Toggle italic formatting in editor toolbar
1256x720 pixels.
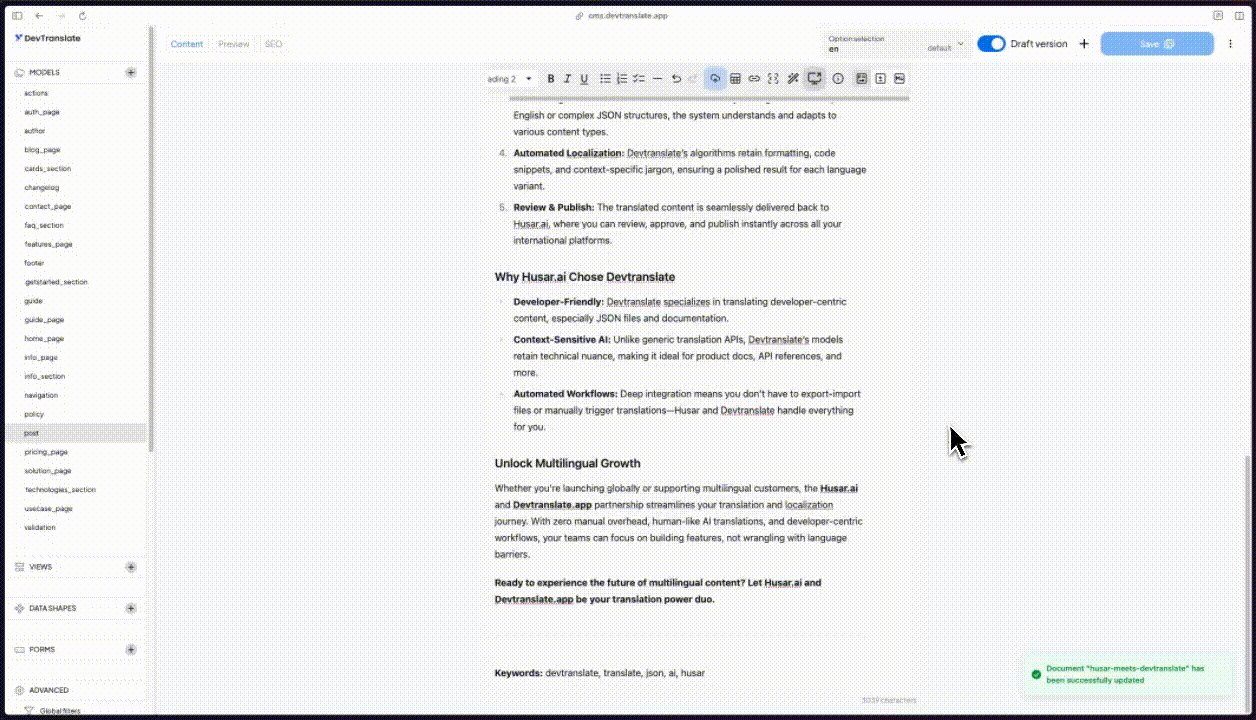tap(567, 79)
